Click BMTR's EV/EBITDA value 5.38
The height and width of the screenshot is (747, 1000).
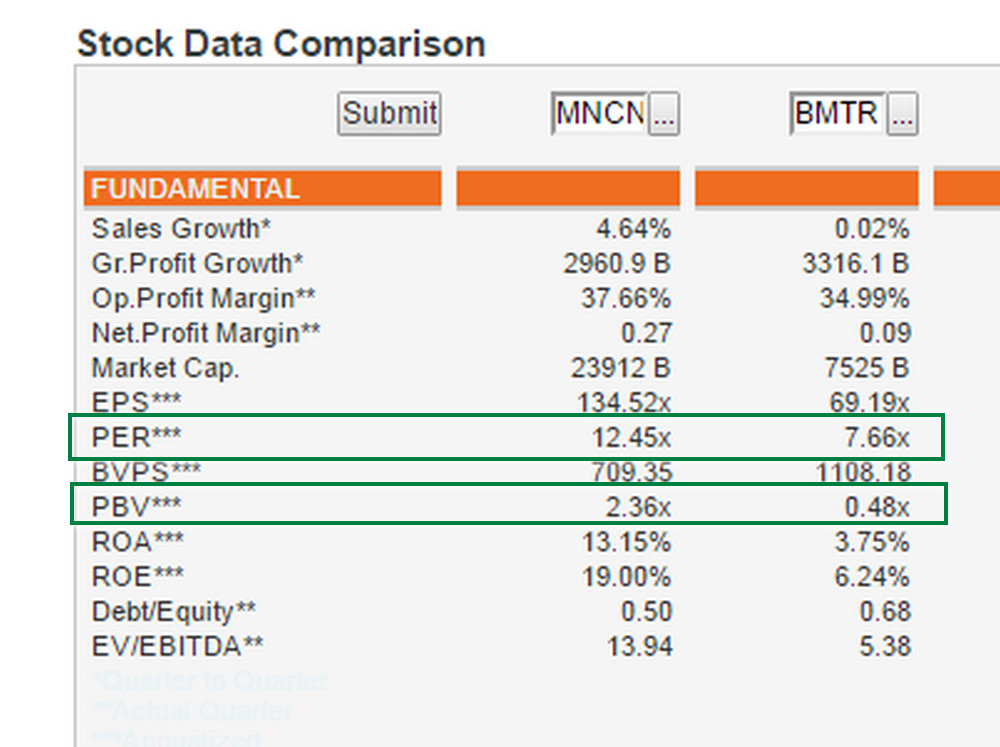[x=884, y=647]
